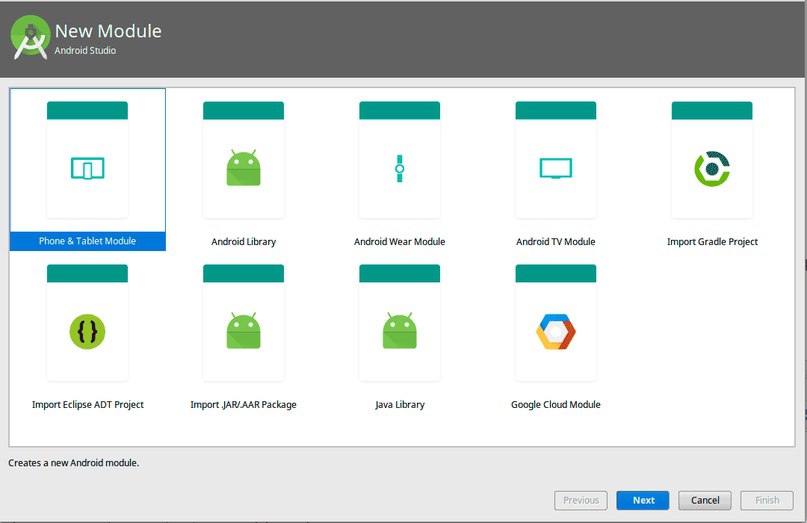Pick the Import .JAR/.AAR Package android icon
Screen dimensions: 807x523
(243, 330)
